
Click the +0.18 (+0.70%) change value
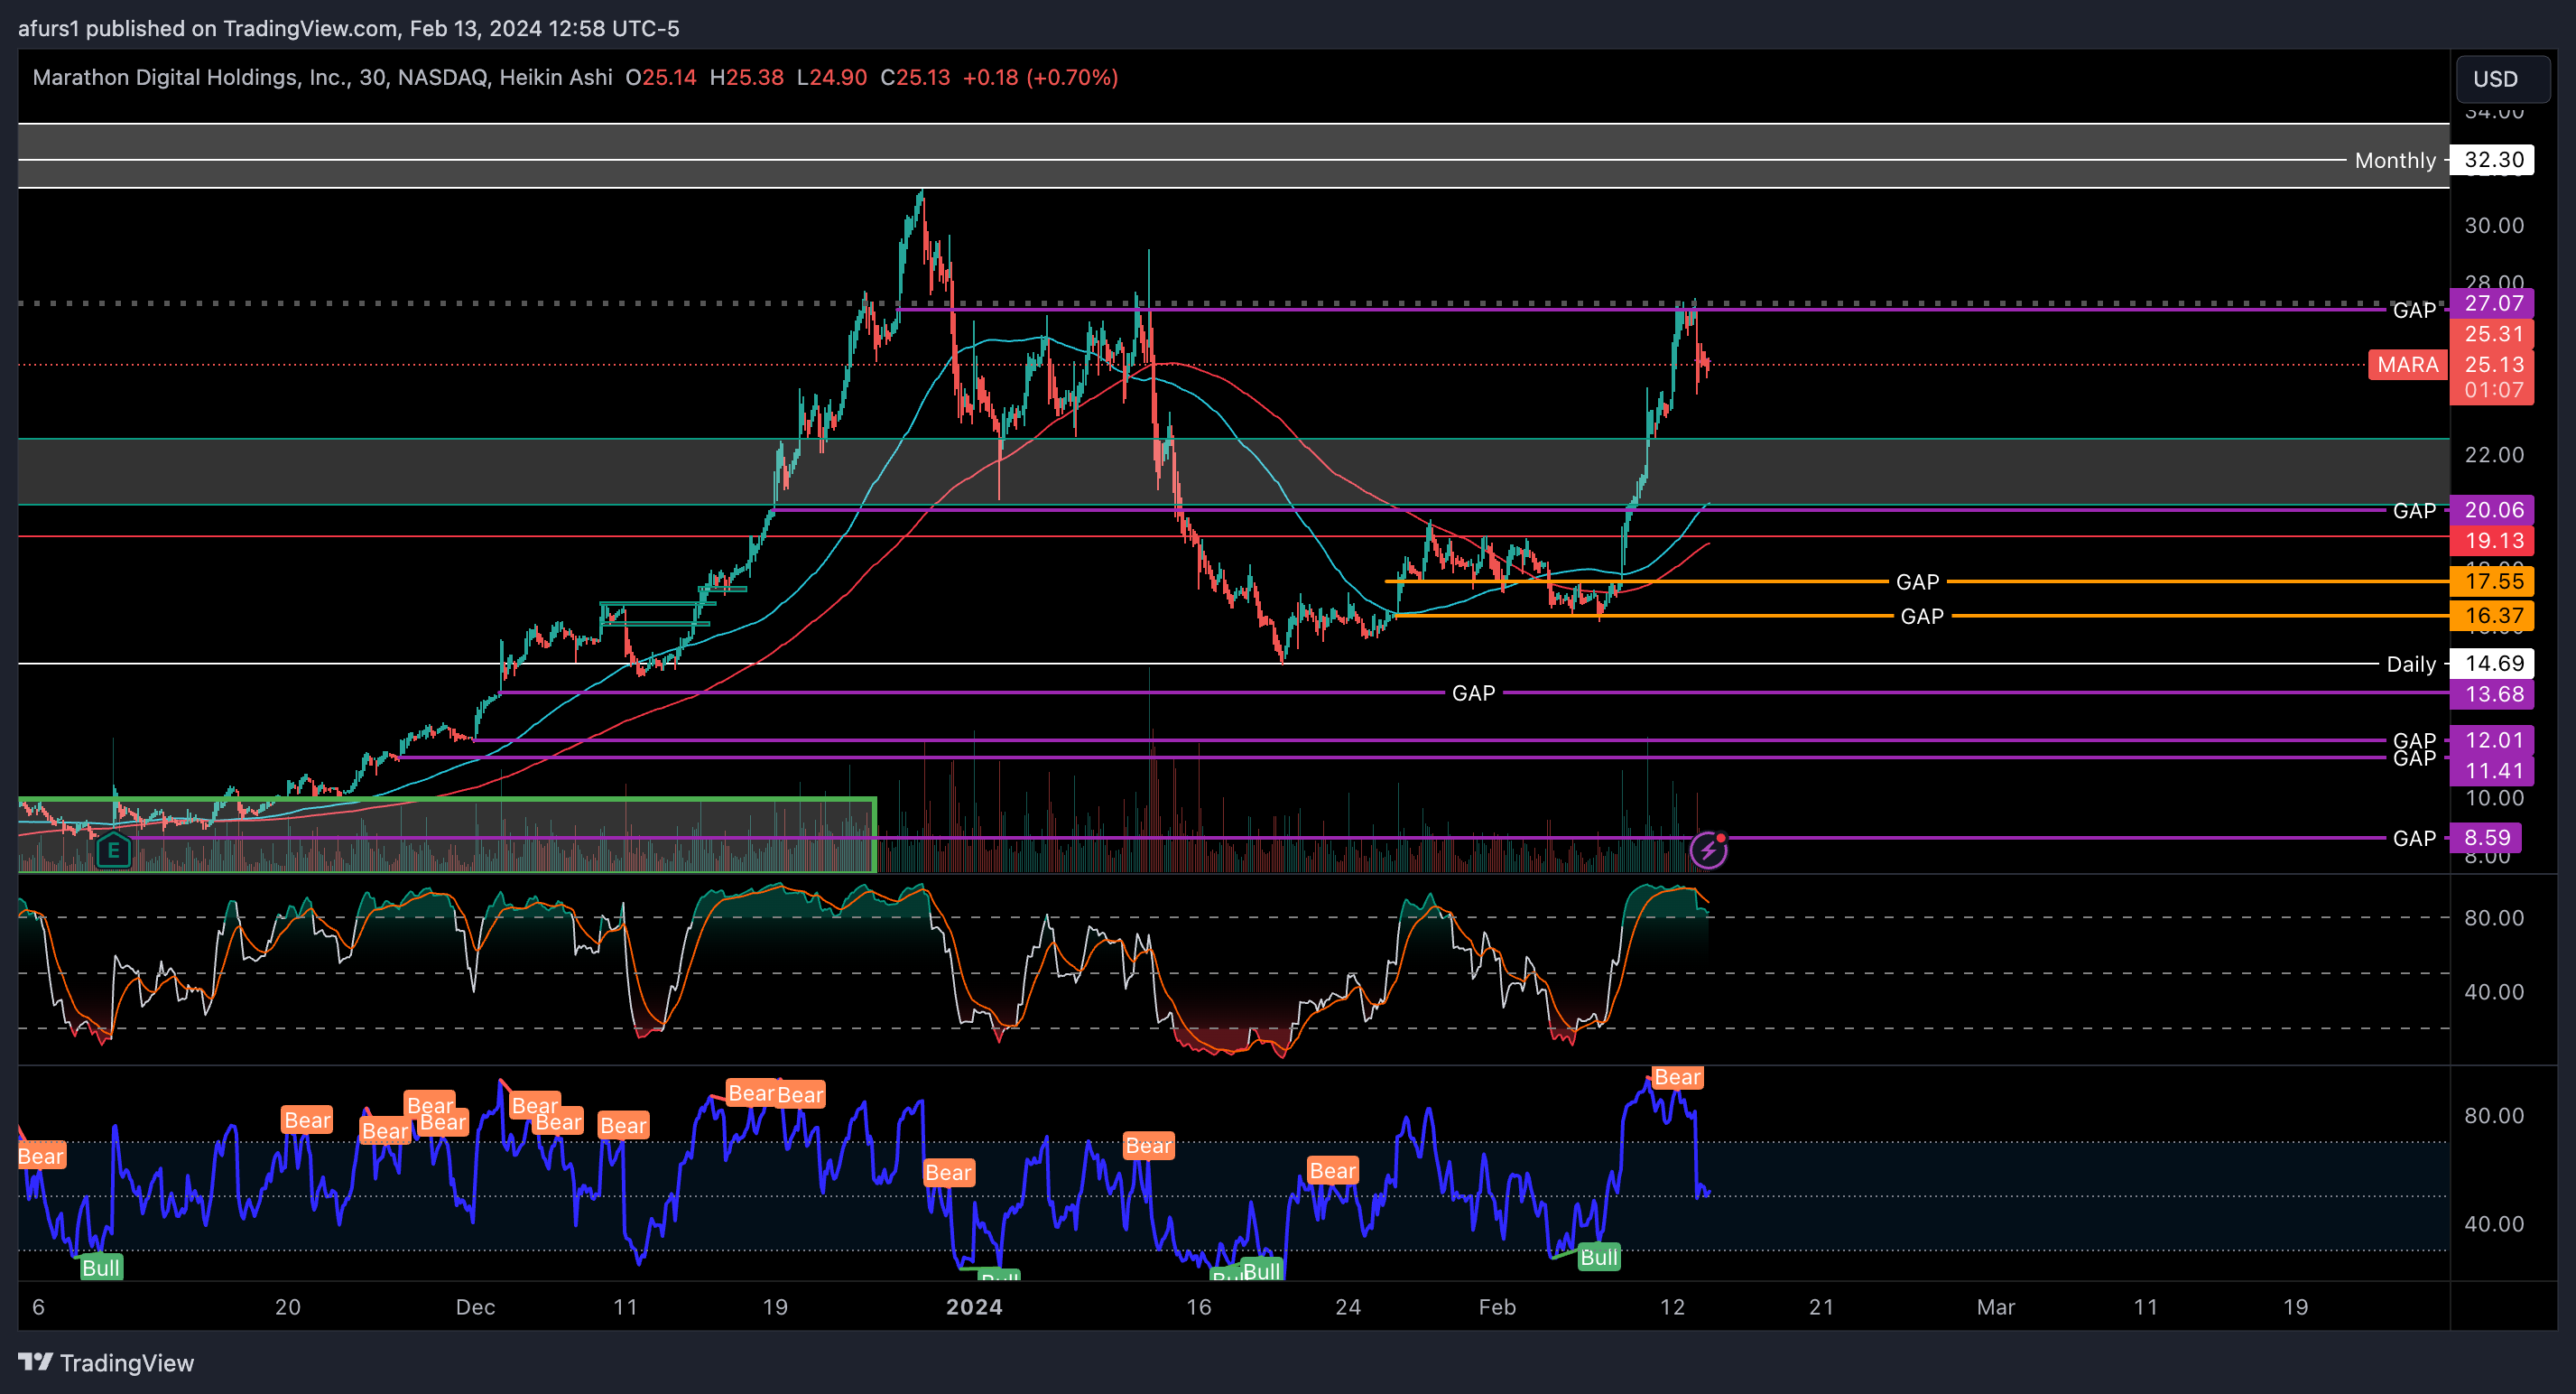tap(1040, 77)
